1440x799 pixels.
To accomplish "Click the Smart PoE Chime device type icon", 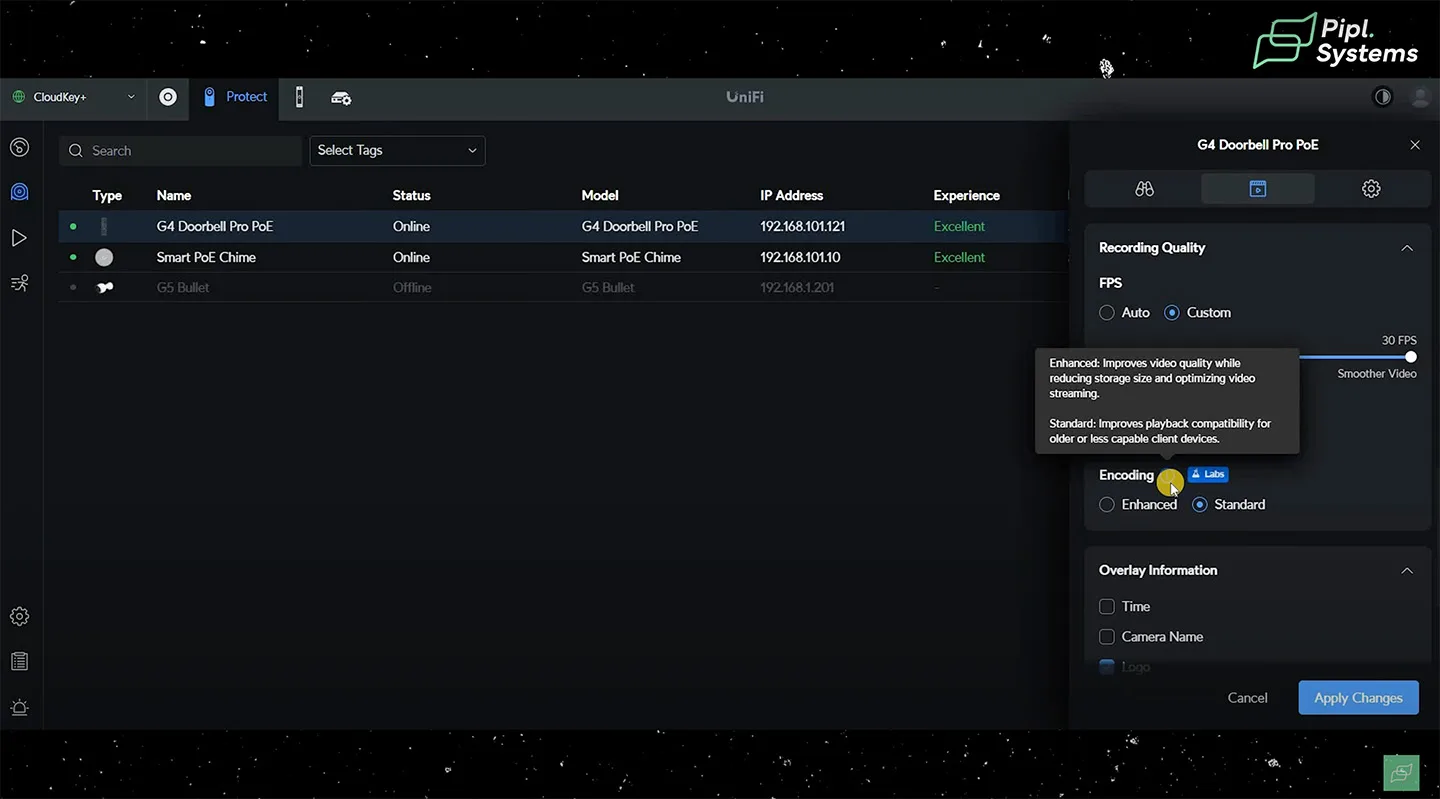I will (x=104, y=258).
